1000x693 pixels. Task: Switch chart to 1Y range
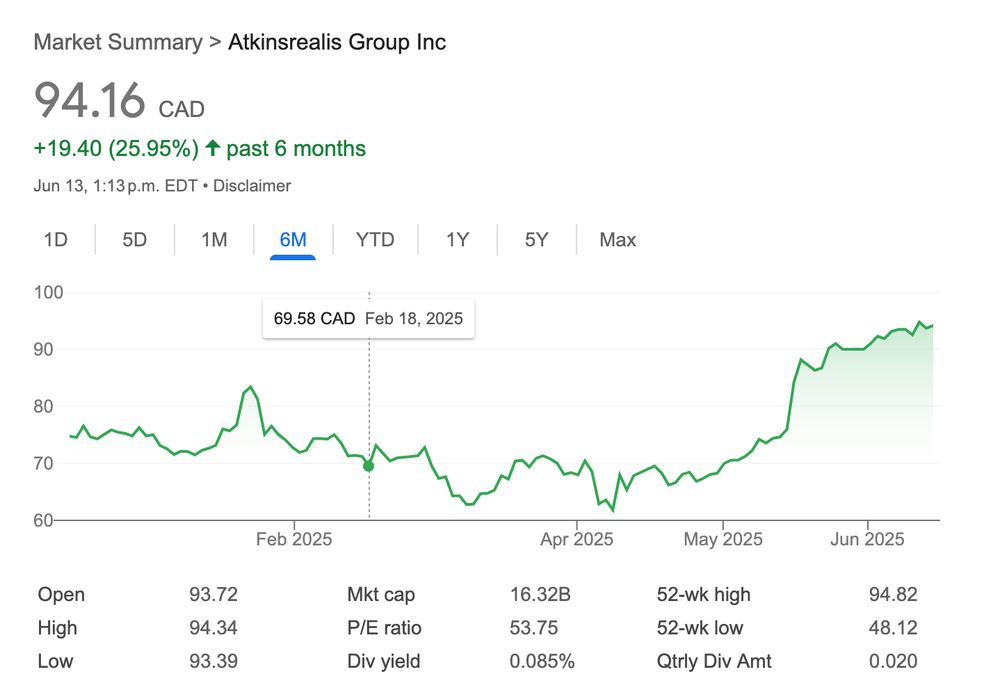457,240
